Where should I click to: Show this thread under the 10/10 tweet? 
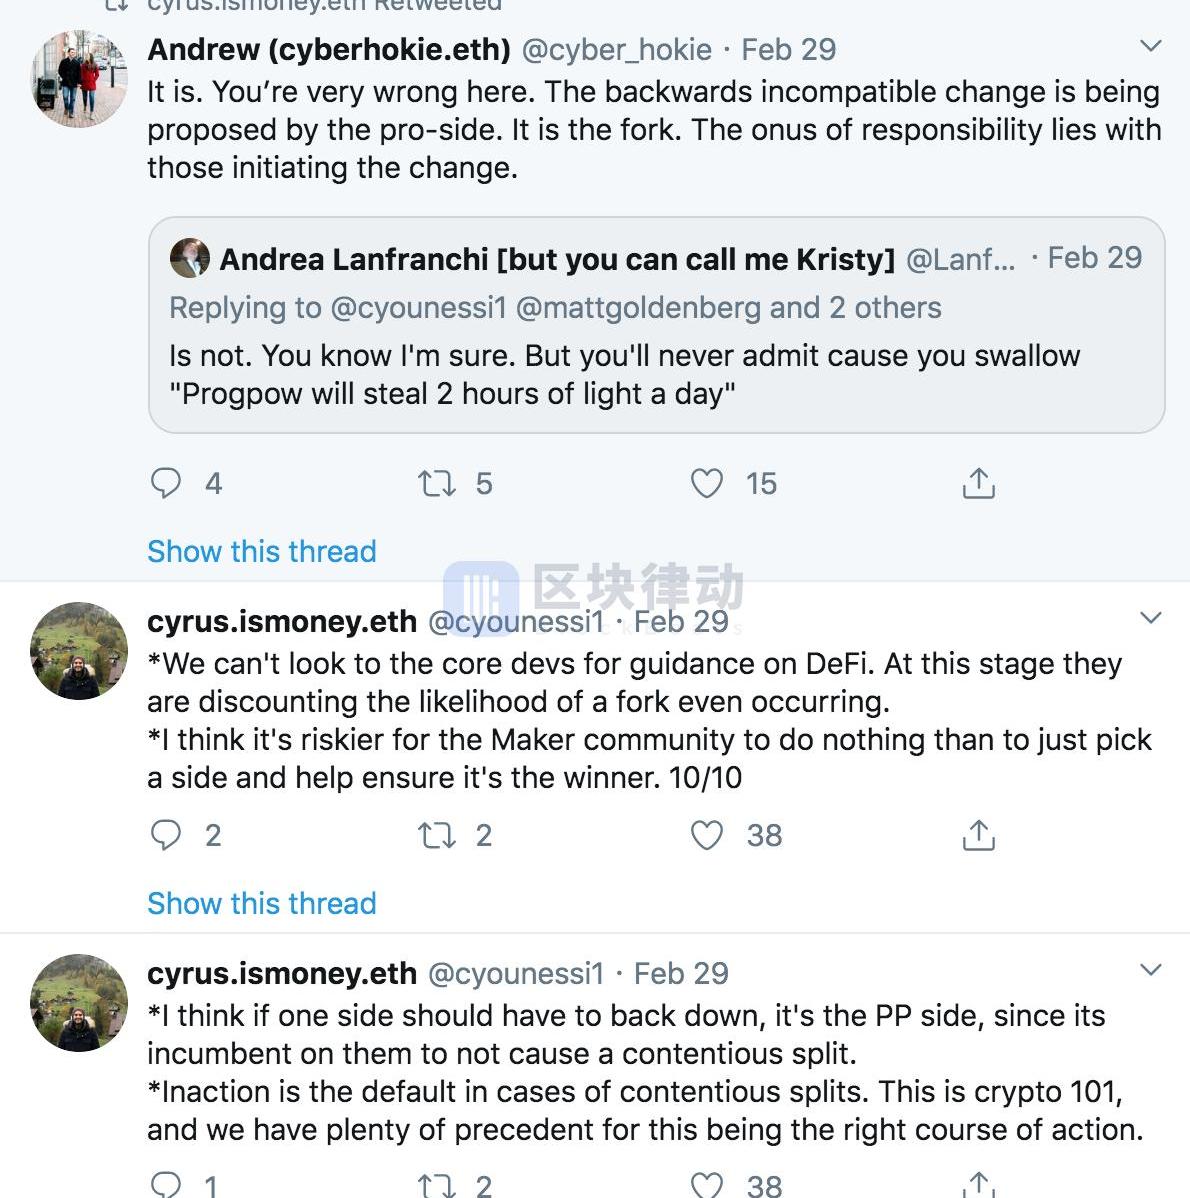[x=262, y=903]
